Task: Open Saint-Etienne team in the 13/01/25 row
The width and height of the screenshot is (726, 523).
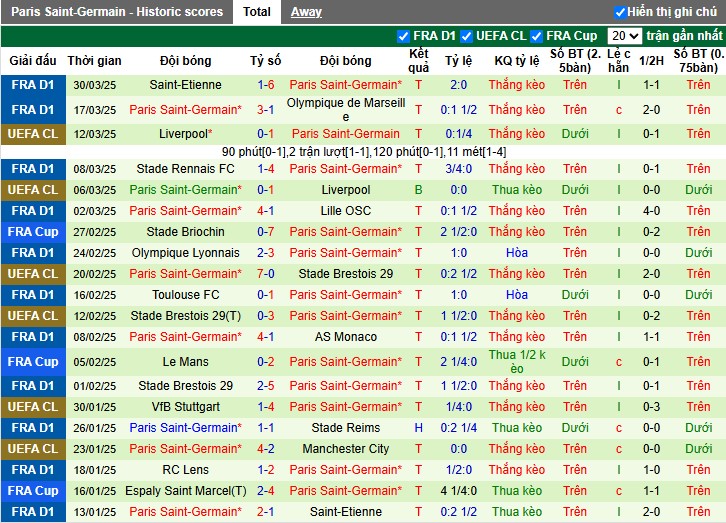Action: (346, 511)
